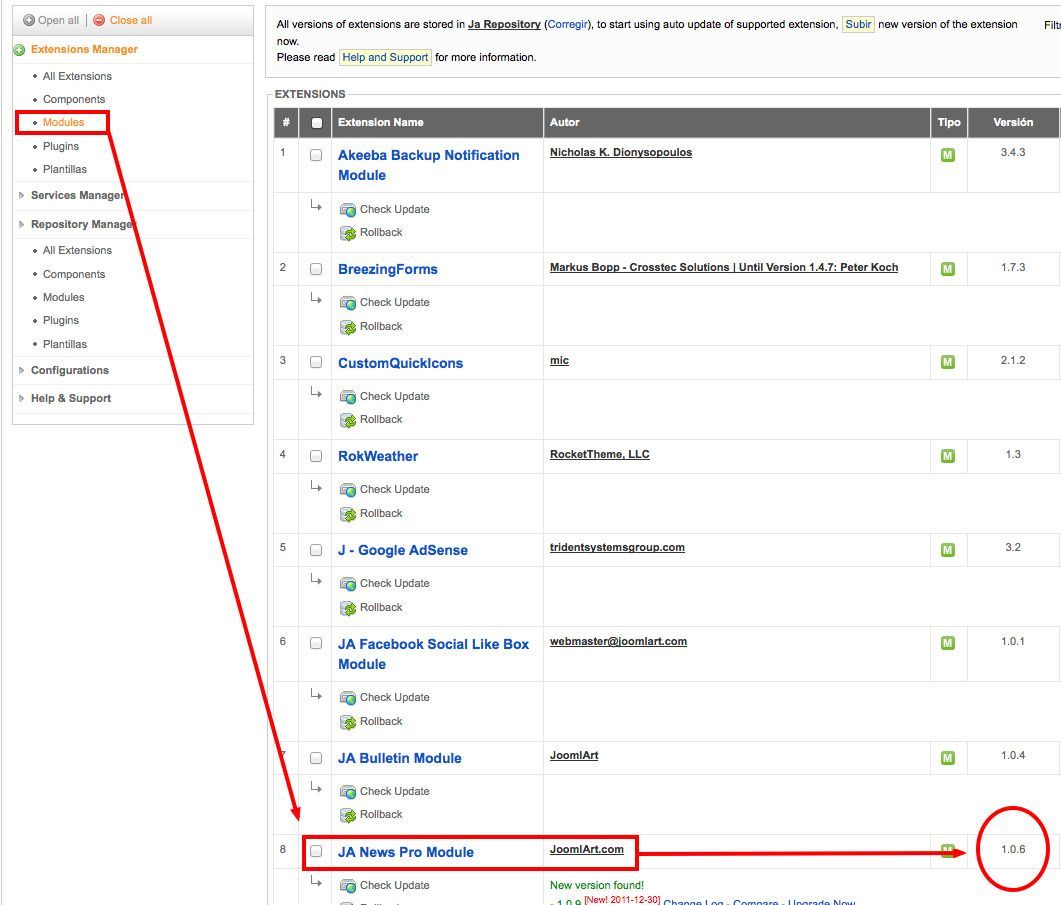Select Plantillas under Repository Manager

(65, 344)
